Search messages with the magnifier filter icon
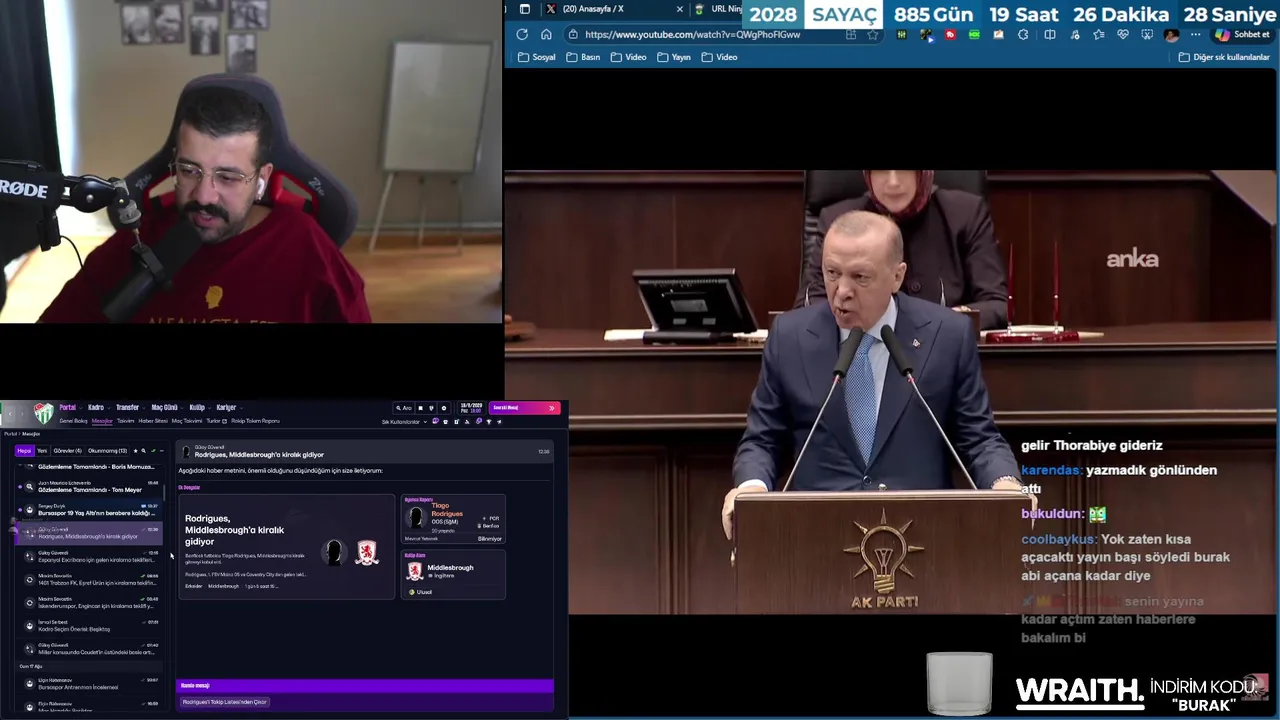1280x720 pixels. pyautogui.click(x=143, y=451)
